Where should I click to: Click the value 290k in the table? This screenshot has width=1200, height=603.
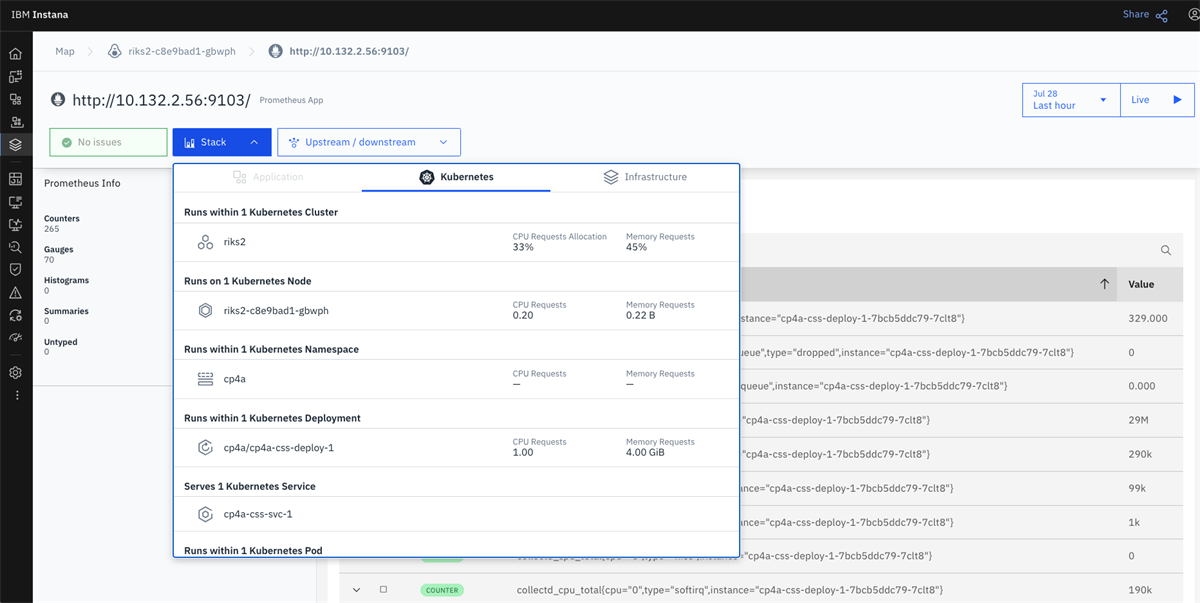[x=1140, y=454]
